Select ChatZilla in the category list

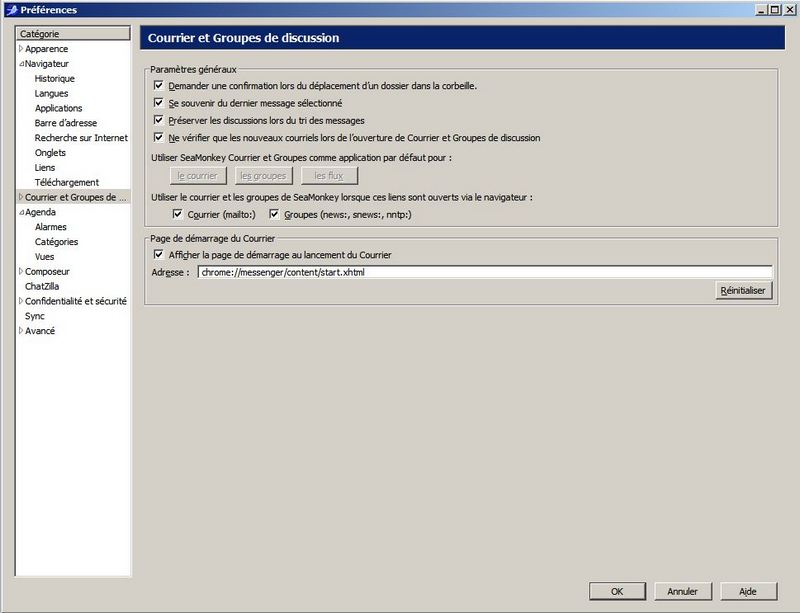tap(44, 286)
